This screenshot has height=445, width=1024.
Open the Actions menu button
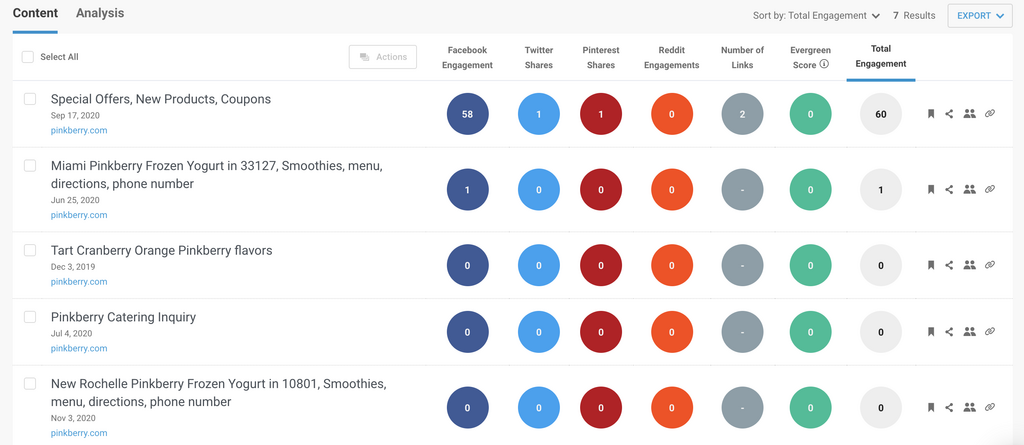[x=383, y=57]
